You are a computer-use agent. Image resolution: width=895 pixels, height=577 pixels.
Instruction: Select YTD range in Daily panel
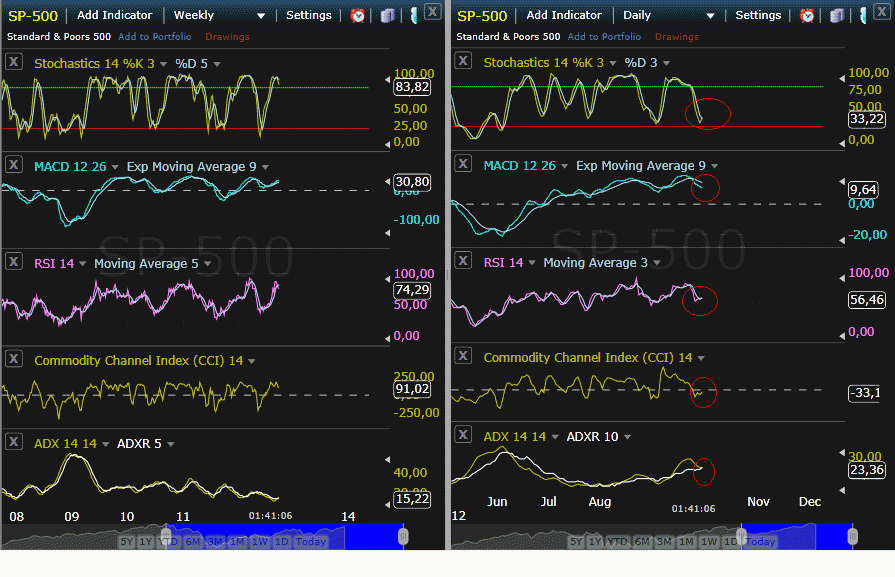pyautogui.click(x=618, y=542)
